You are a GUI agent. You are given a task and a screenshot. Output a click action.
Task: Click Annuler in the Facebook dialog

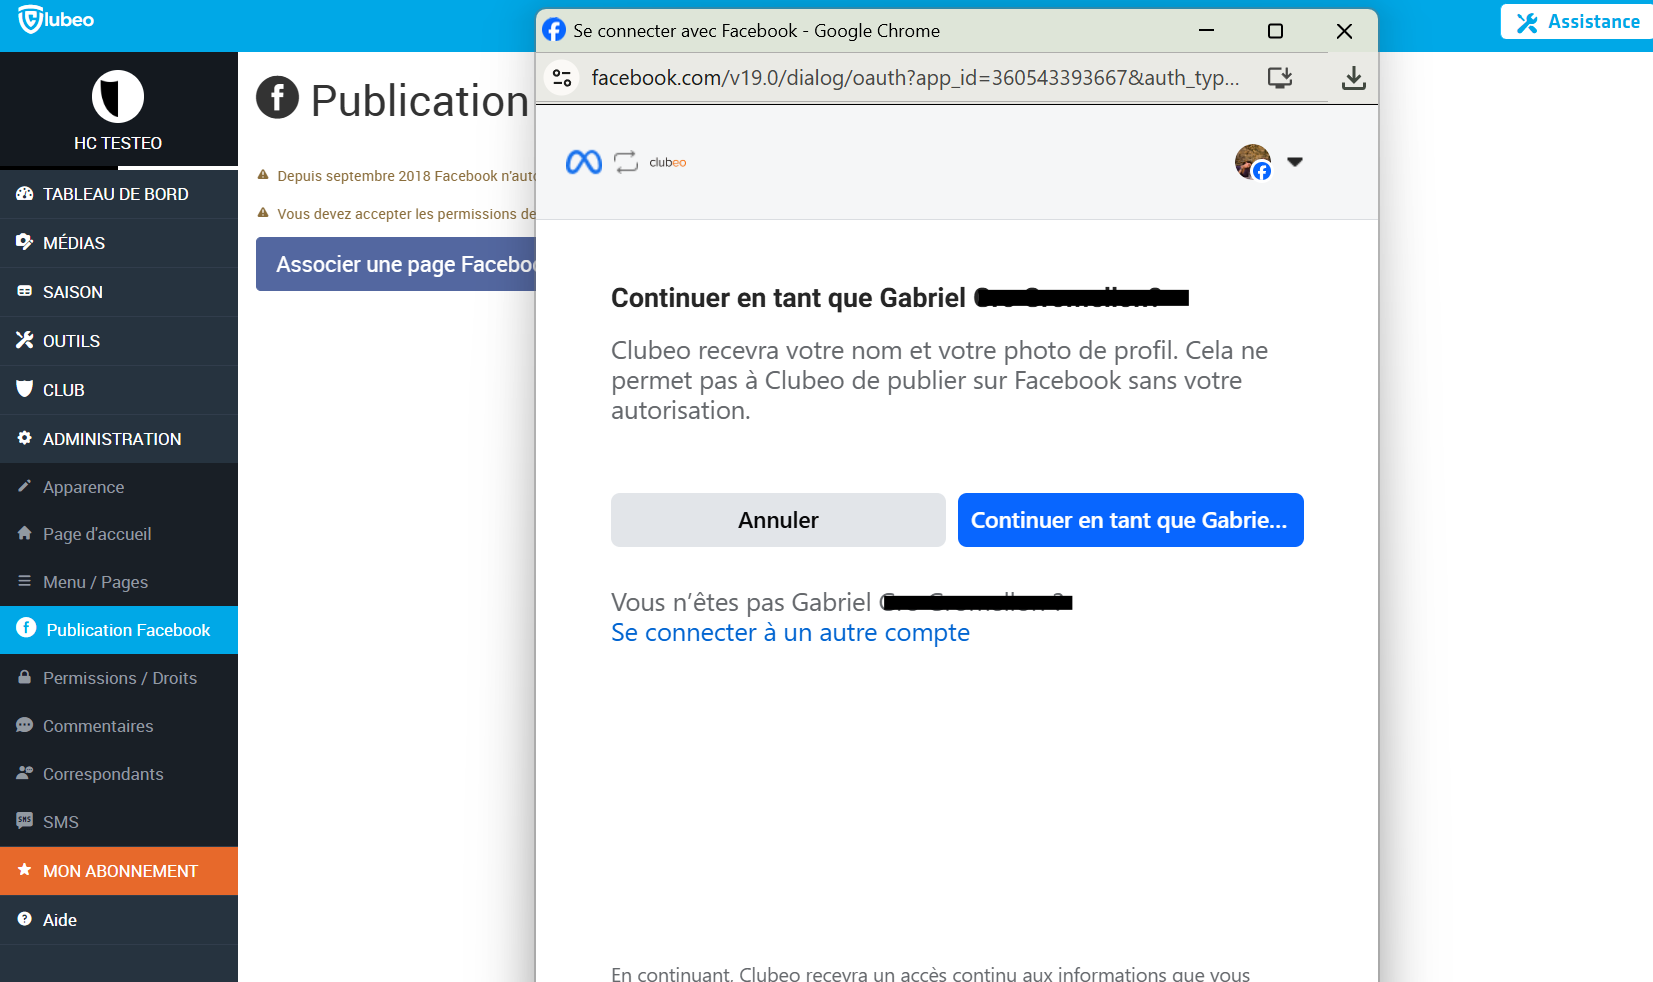[778, 520]
